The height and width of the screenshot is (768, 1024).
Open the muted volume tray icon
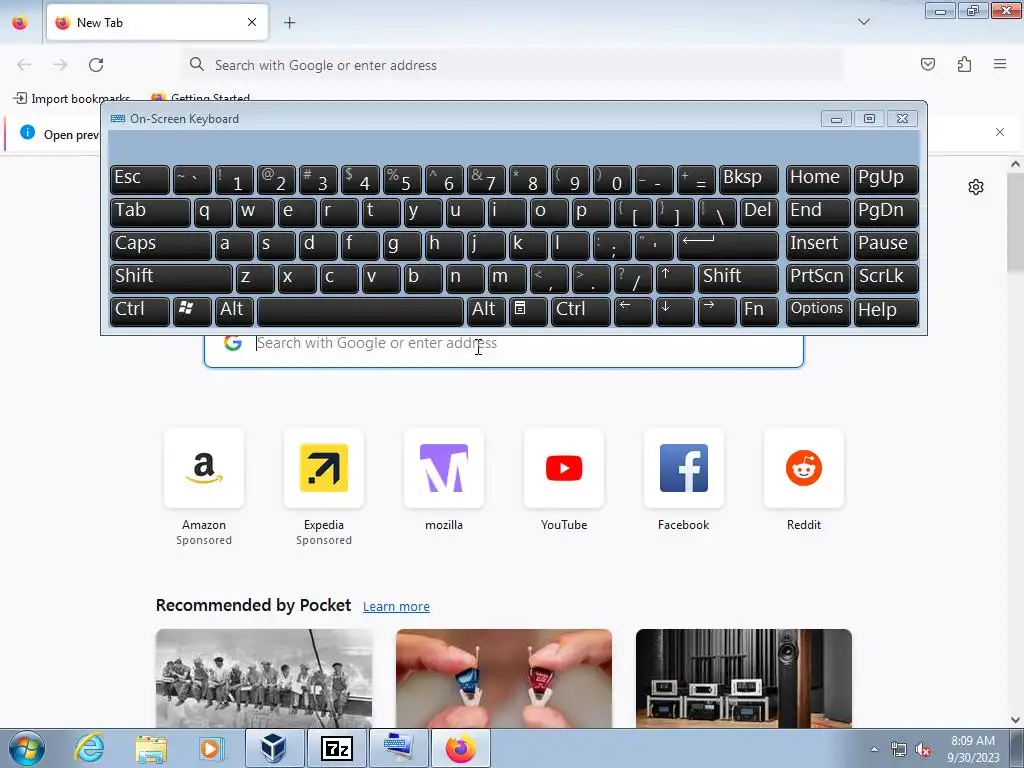(x=923, y=750)
